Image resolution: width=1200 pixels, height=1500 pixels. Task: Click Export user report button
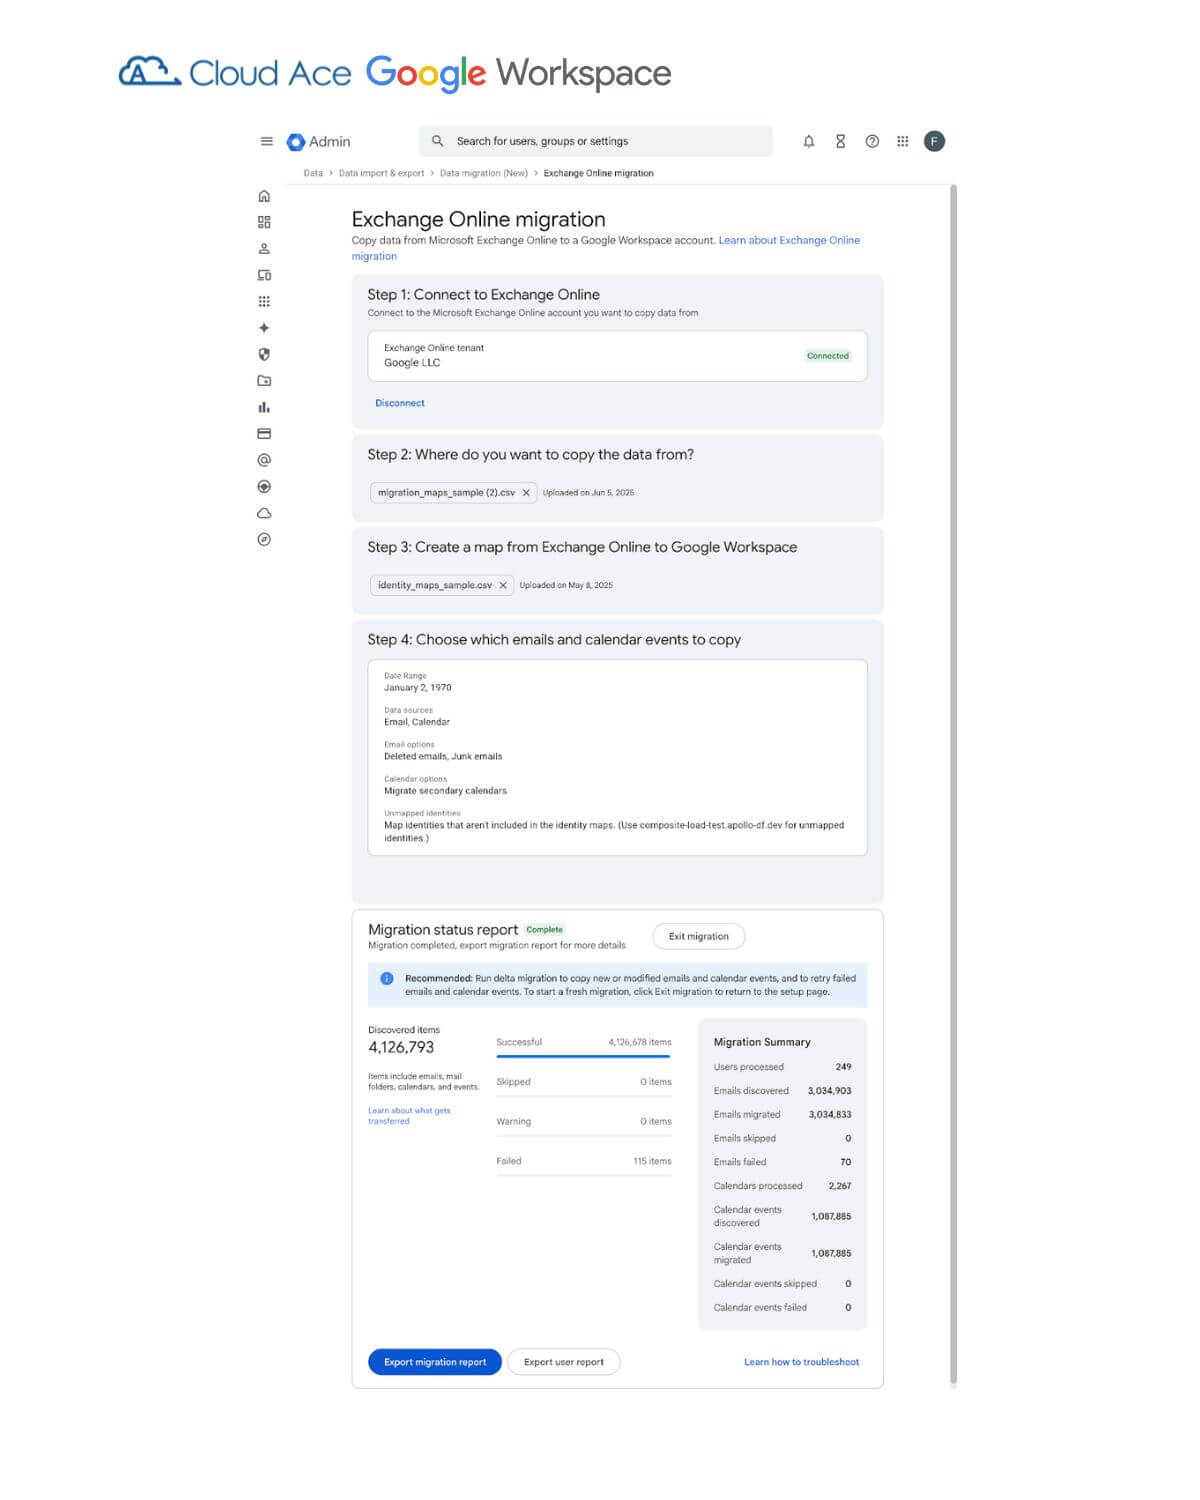tap(564, 1362)
